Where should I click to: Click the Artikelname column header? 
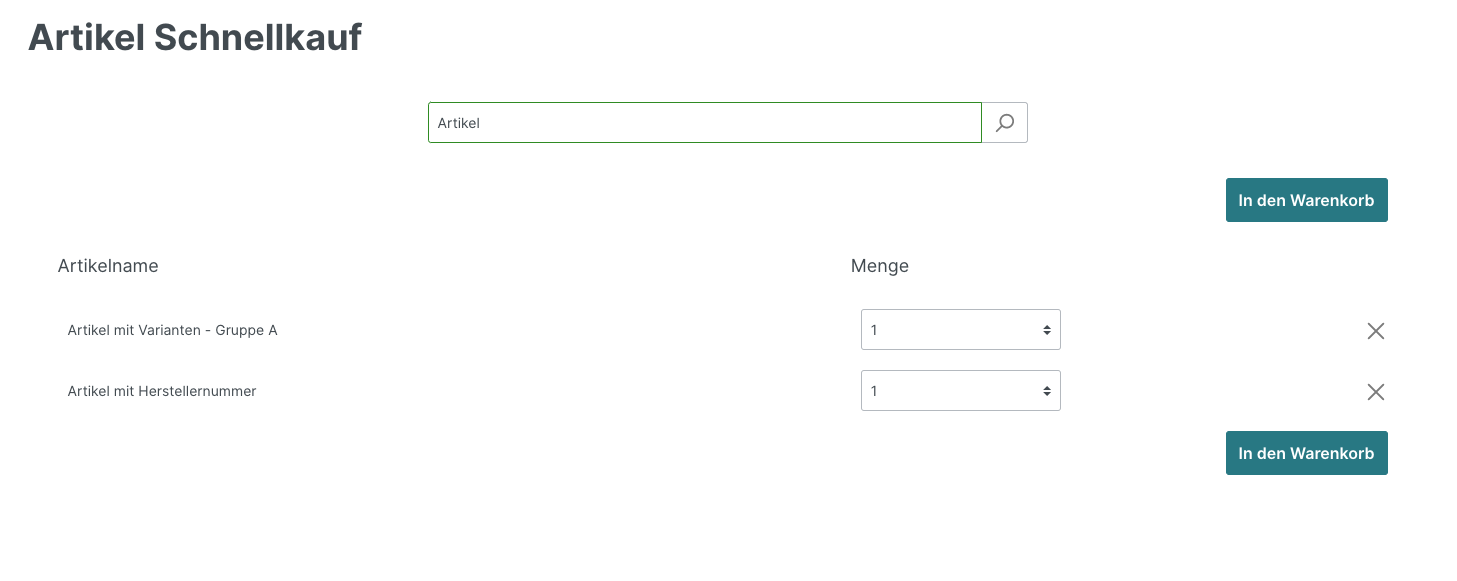click(108, 266)
